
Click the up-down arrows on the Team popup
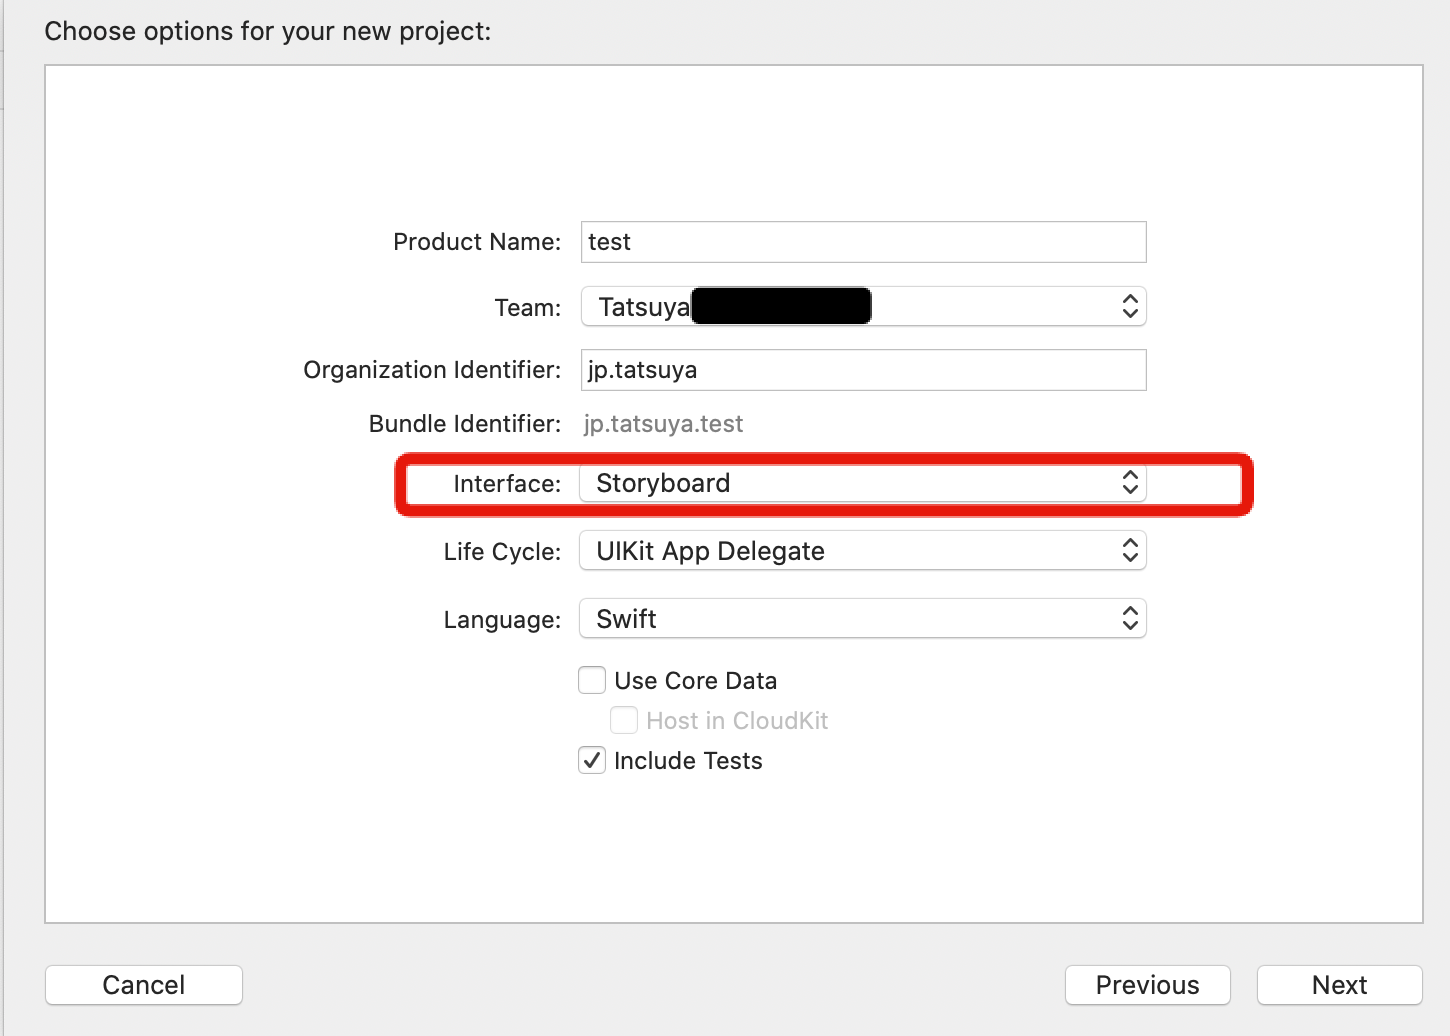(1130, 307)
